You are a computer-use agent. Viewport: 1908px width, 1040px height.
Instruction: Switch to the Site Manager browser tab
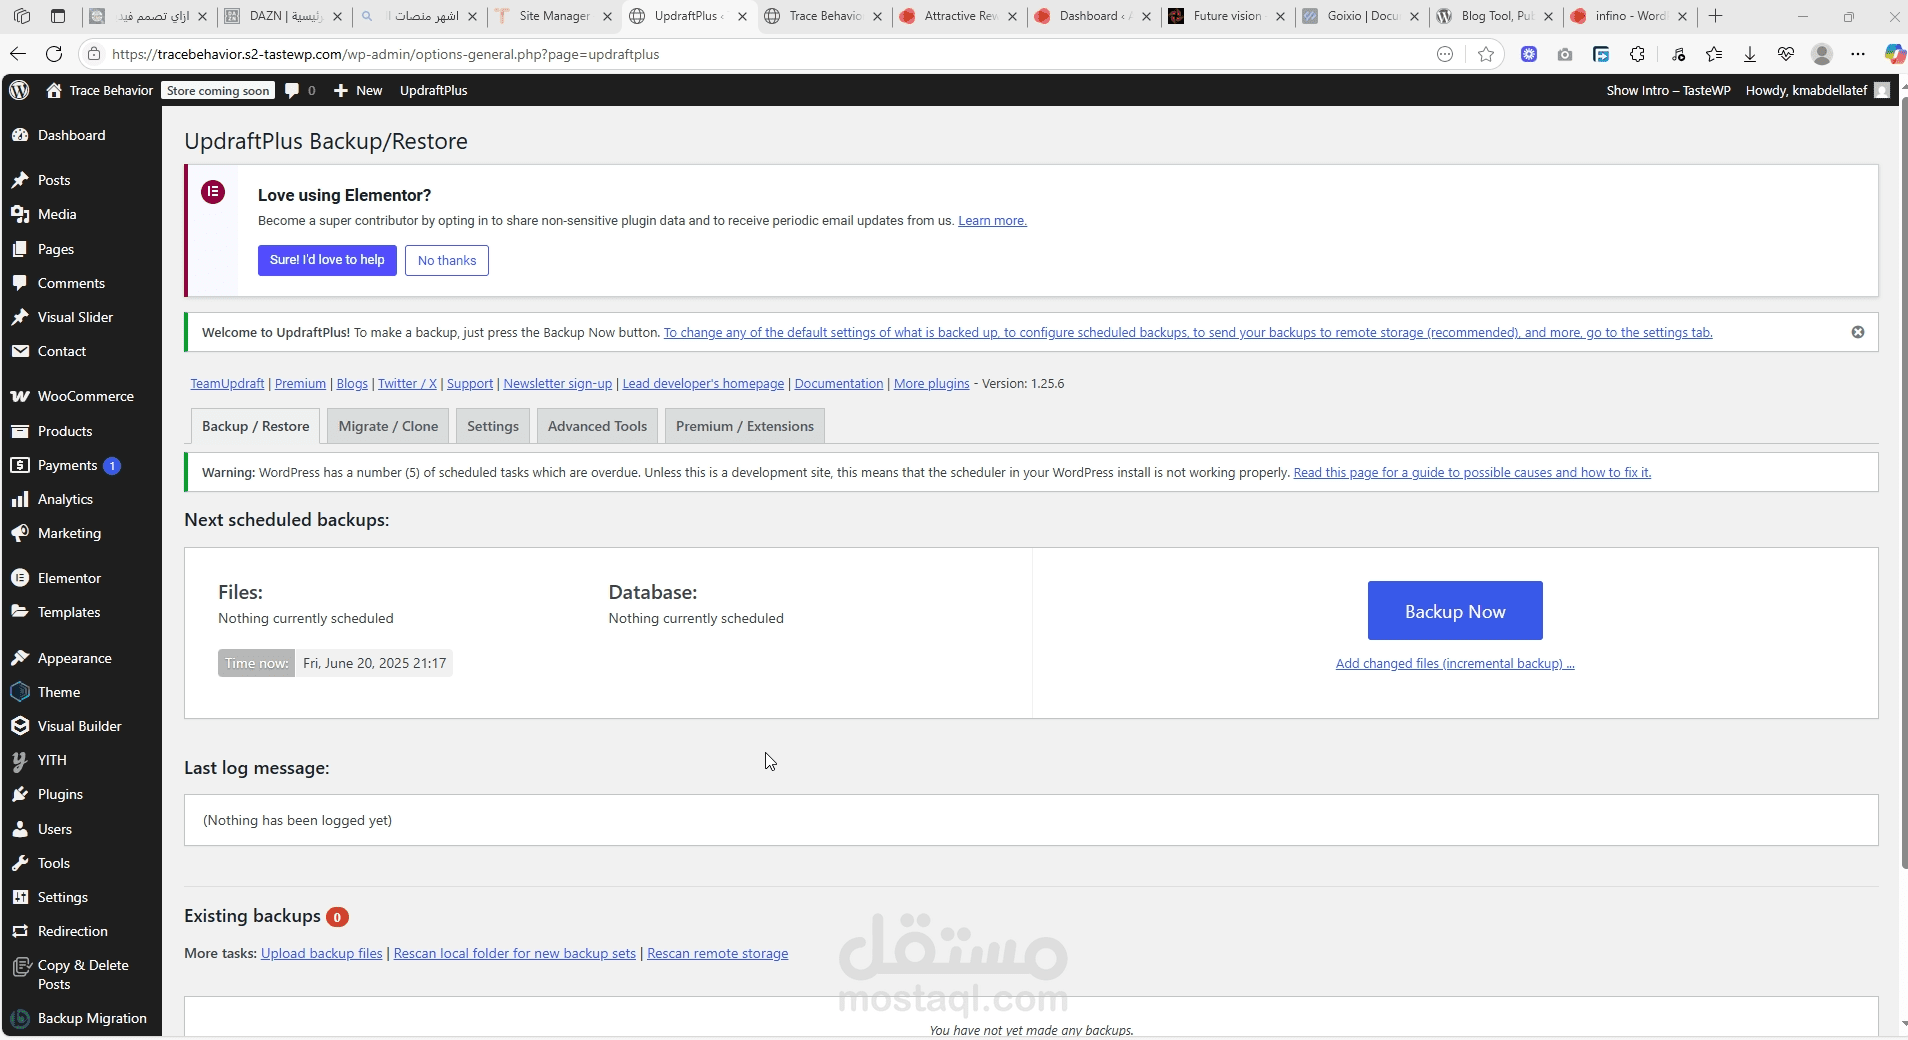tap(553, 16)
